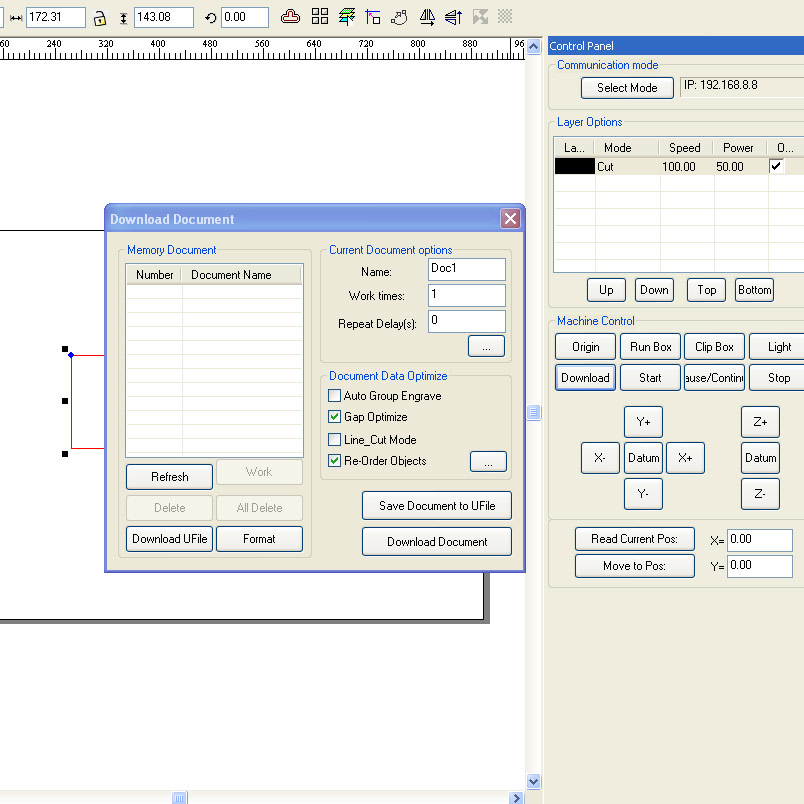Click the Document Name column header
Viewport: 804px width, 804px height.
coord(231,275)
